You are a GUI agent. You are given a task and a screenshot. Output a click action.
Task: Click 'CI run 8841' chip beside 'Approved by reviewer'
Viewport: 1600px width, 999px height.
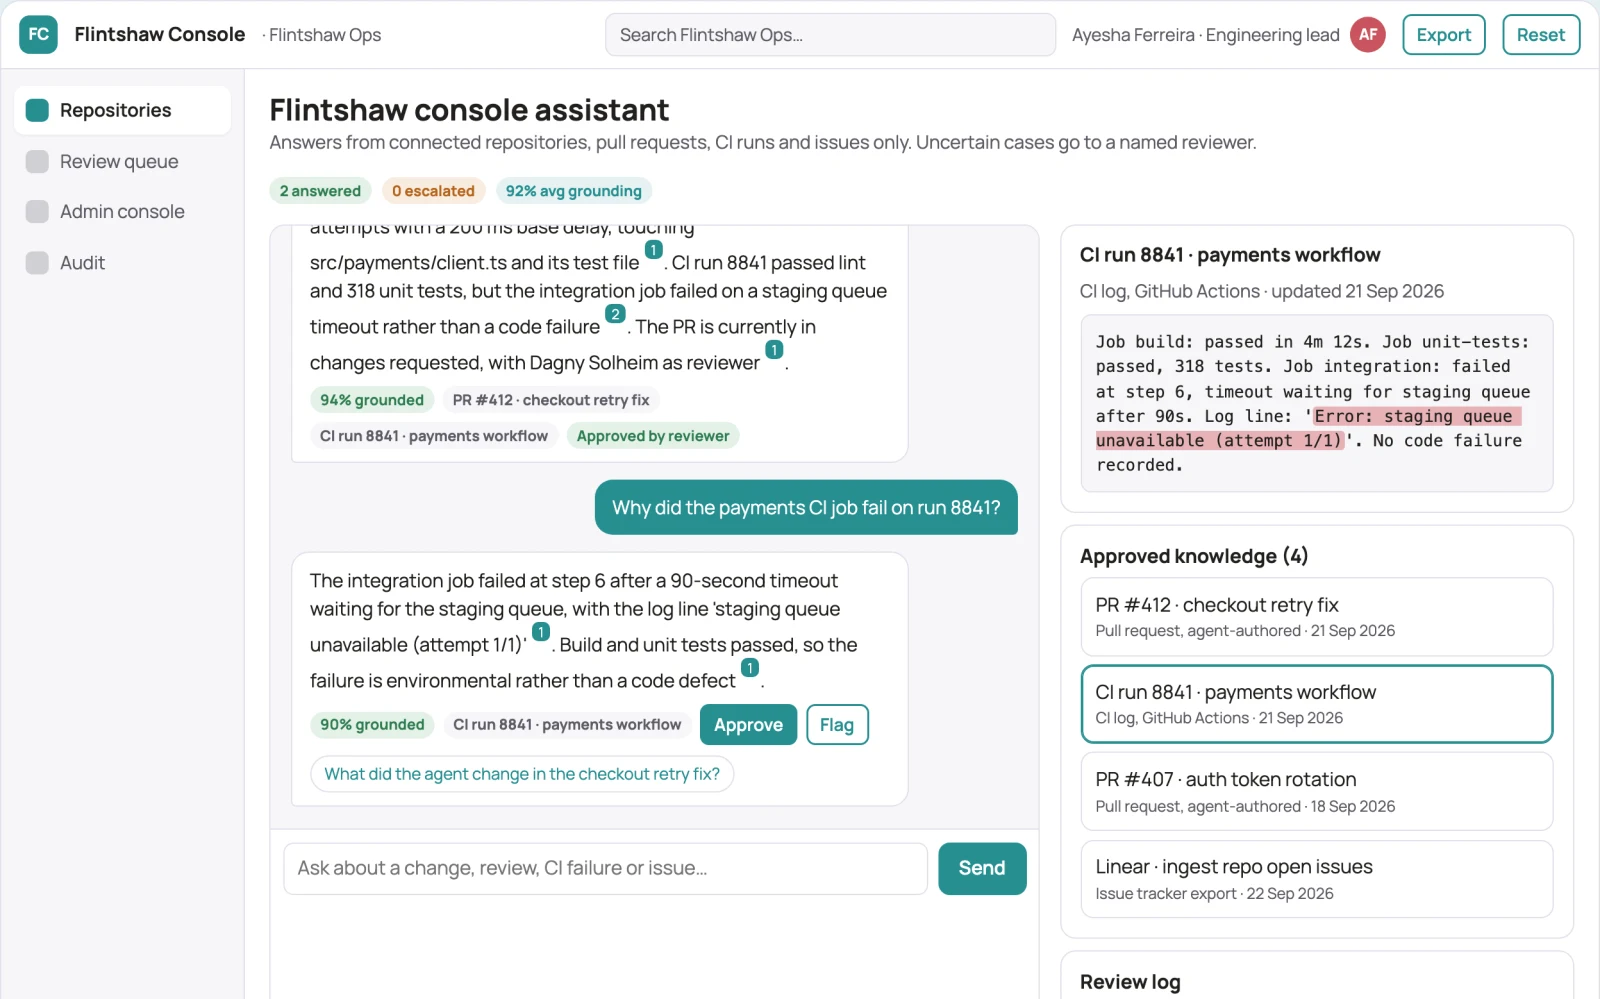pyautogui.click(x=434, y=436)
